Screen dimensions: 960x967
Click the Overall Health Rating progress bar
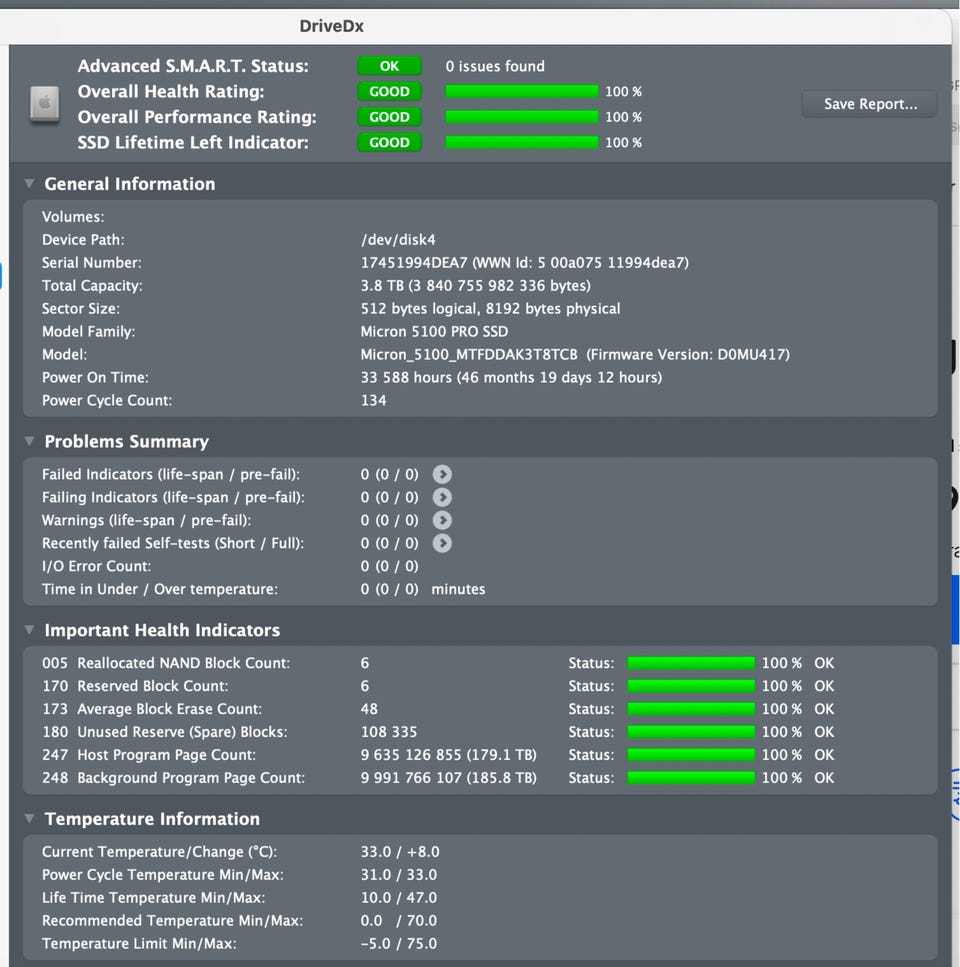click(522, 91)
